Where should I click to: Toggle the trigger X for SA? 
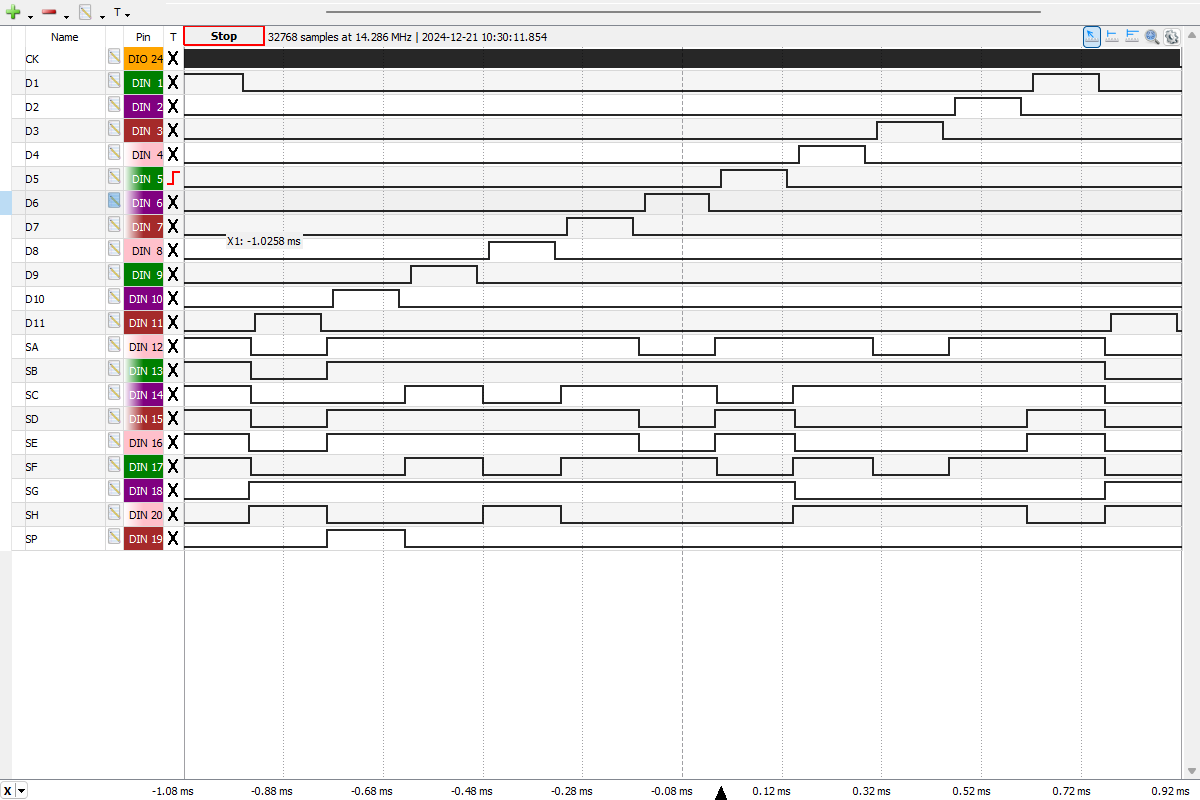click(x=173, y=347)
